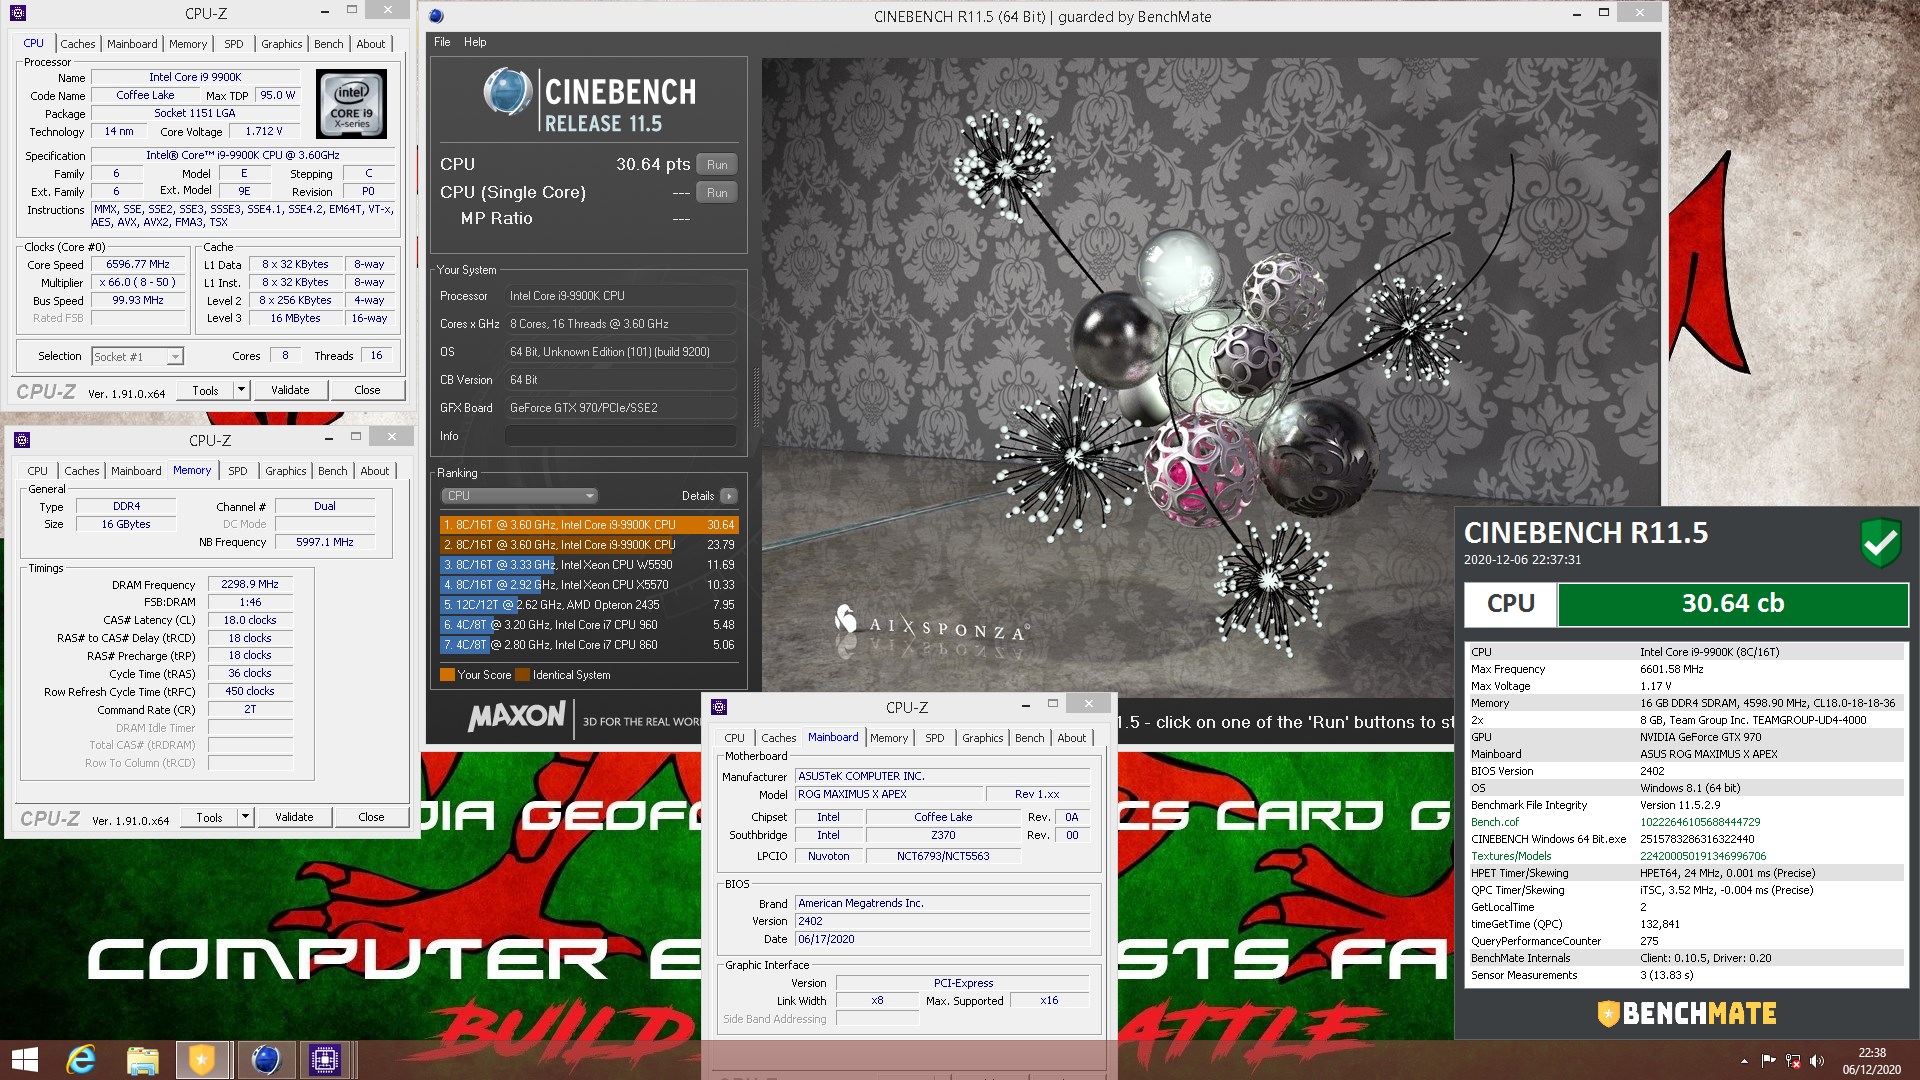
Task: Select About tab in CPU-Z Mainboard window
Action: click(1071, 738)
